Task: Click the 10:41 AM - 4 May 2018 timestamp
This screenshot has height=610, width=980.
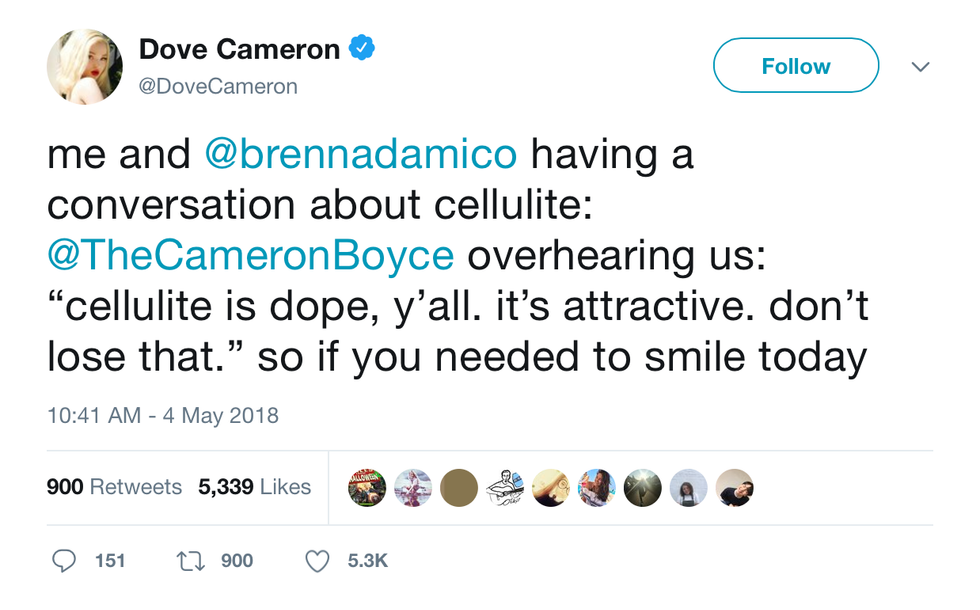Action: (x=163, y=415)
